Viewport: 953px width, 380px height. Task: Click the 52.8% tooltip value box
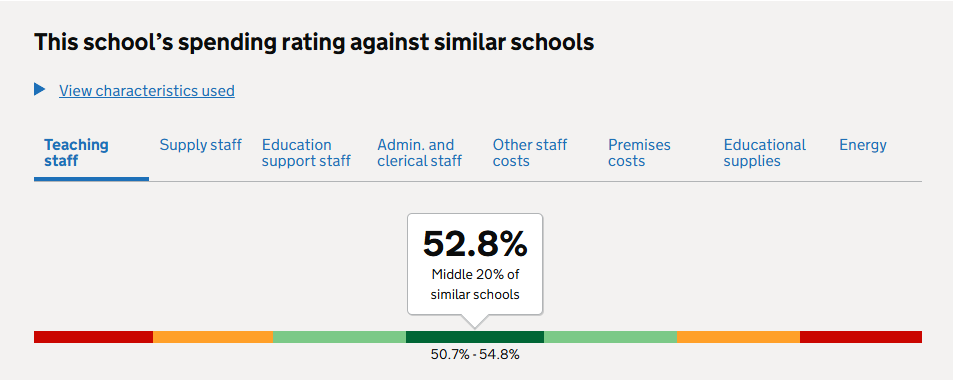tap(475, 264)
